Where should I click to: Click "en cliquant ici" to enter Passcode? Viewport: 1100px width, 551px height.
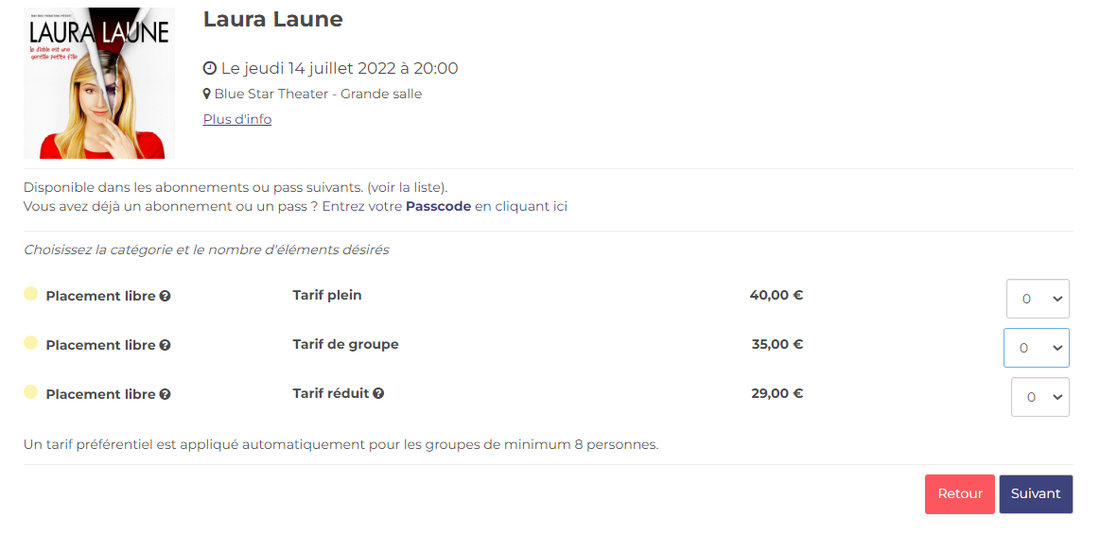point(521,207)
